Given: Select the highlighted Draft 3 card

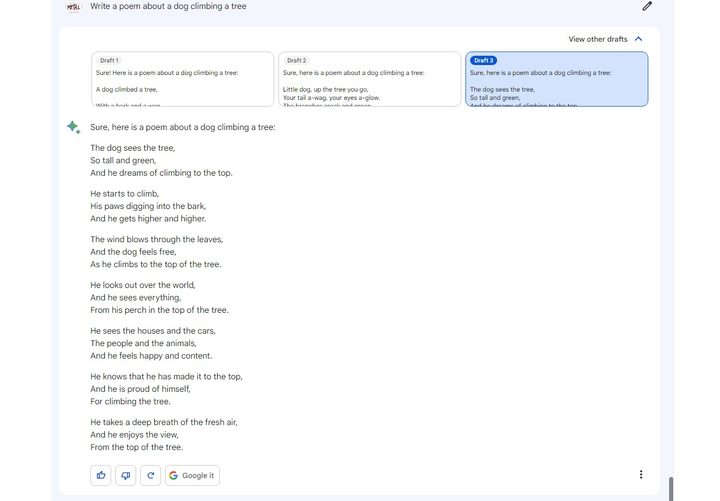Looking at the screenshot, I should (x=557, y=79).
